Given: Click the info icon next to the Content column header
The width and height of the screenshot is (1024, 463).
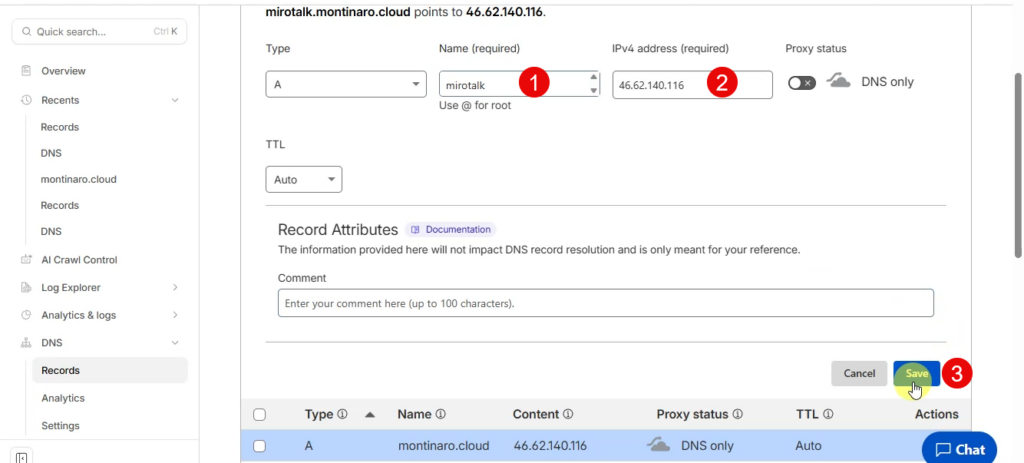Looking at the screenshot, I should coord(568,414).
